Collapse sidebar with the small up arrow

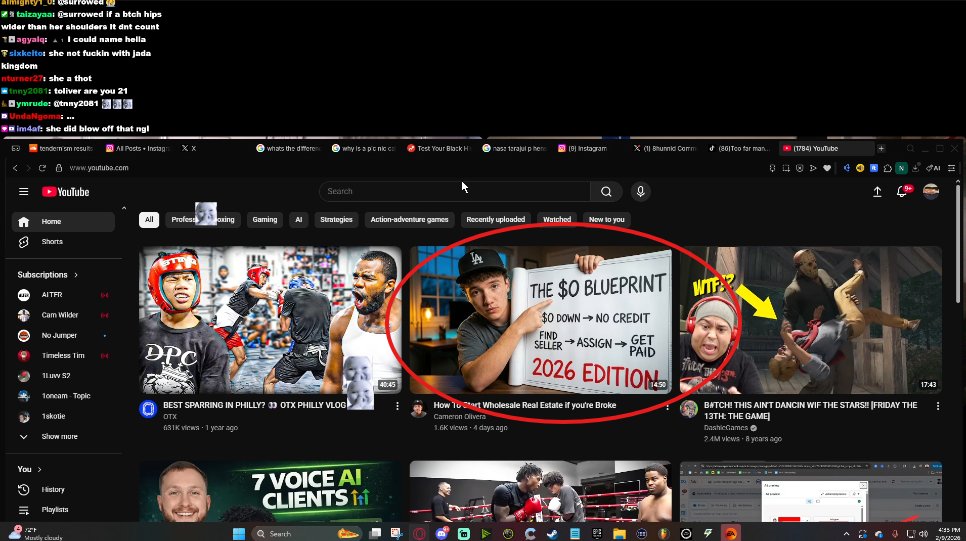click(124, 208)
